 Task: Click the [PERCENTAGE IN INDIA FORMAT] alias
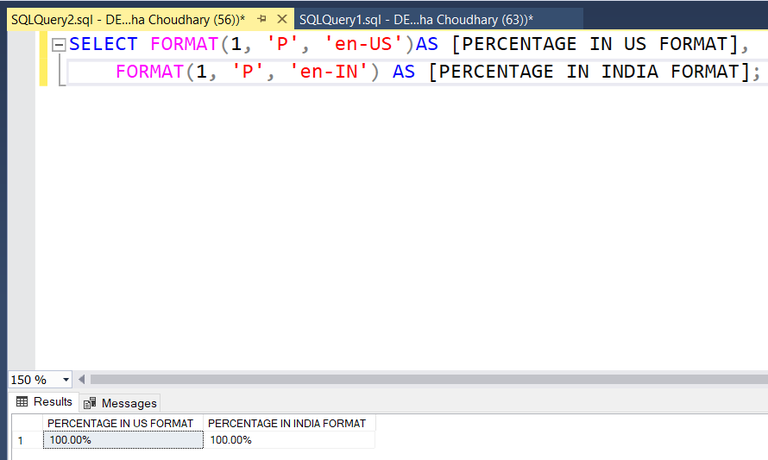(x=589, y=72)
